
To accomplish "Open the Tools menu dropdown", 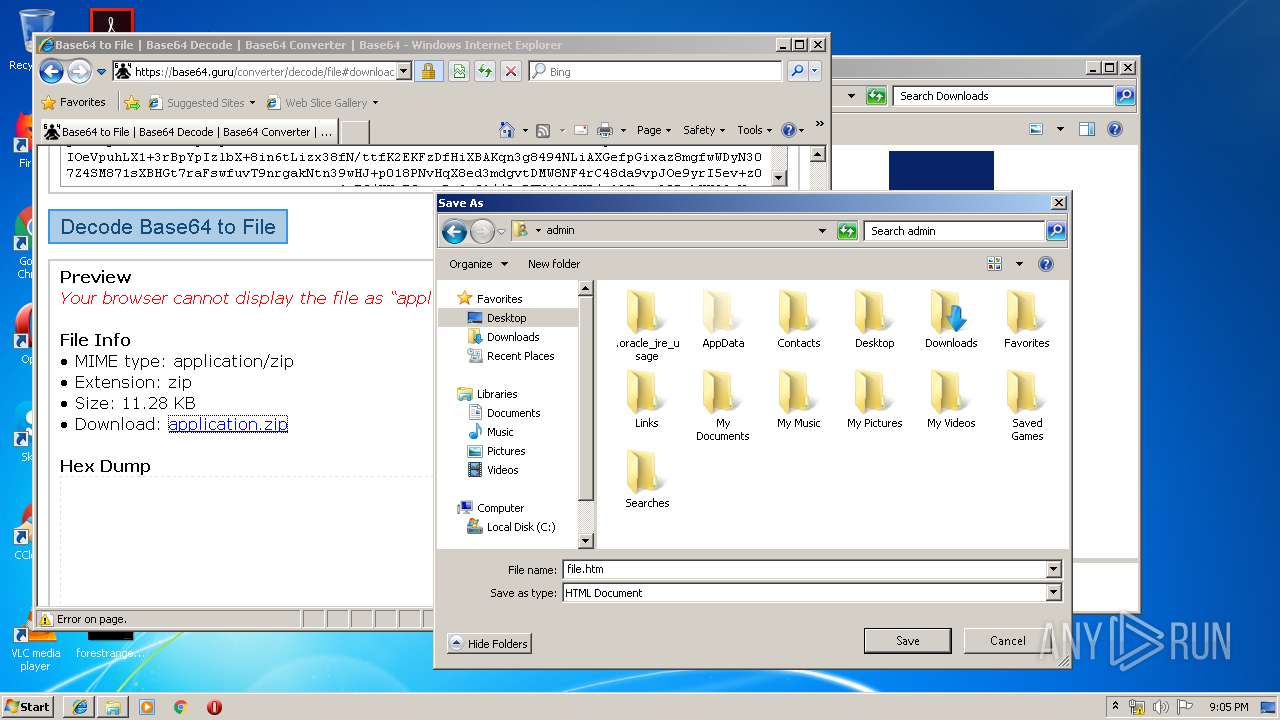I will (x=756, y=130).
